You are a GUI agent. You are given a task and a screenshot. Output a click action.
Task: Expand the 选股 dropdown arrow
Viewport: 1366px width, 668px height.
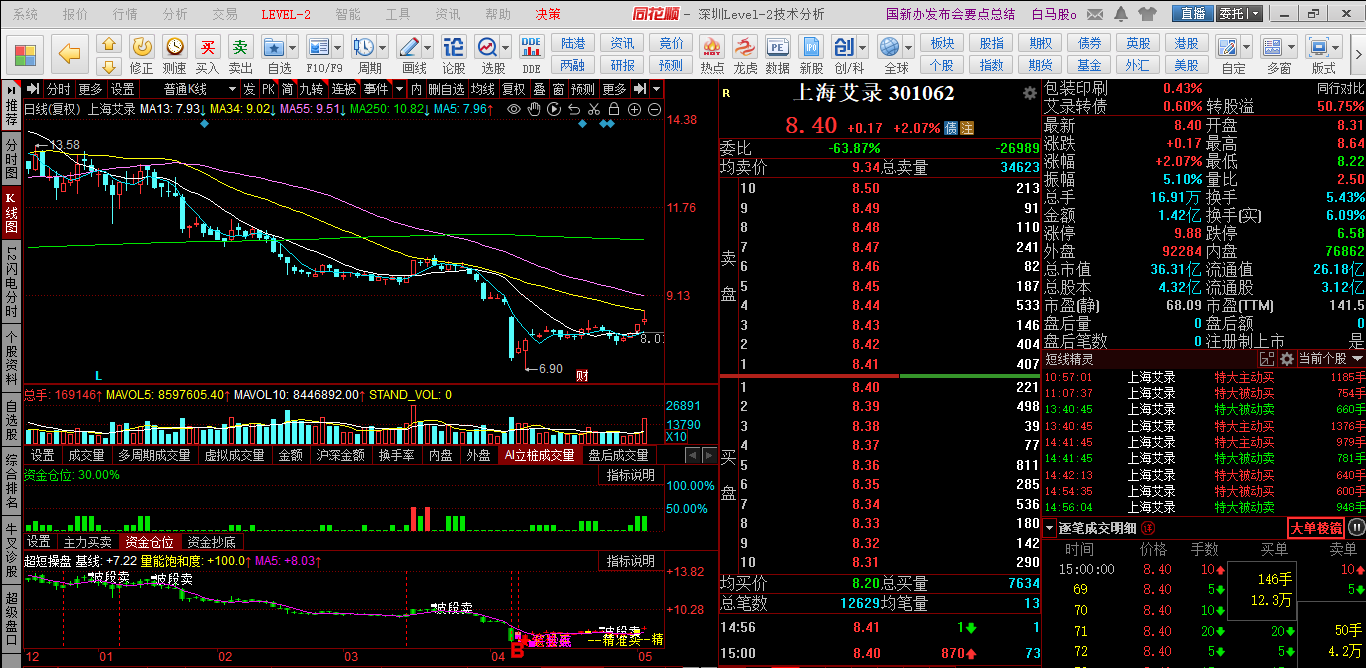[x=507, y=47]
